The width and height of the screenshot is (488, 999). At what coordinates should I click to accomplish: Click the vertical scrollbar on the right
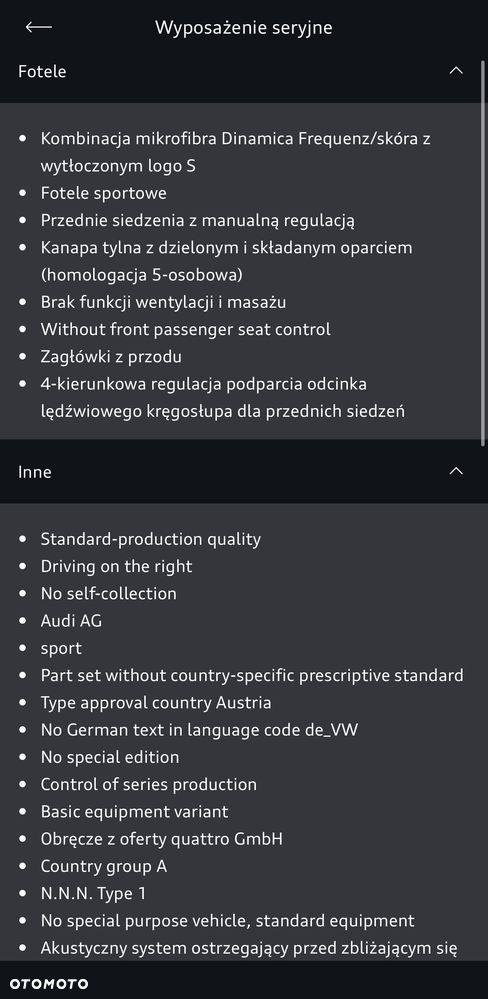pos(484,252)
